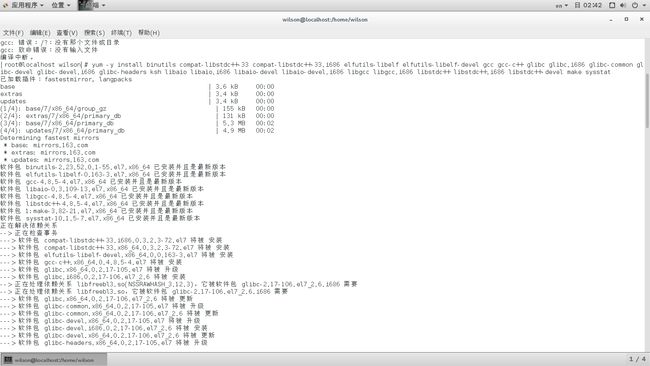Click the '(4/4): updates/7/x86_64/primary_db' line
Viewport: 650px width, 366px height.
pos(137,131)
